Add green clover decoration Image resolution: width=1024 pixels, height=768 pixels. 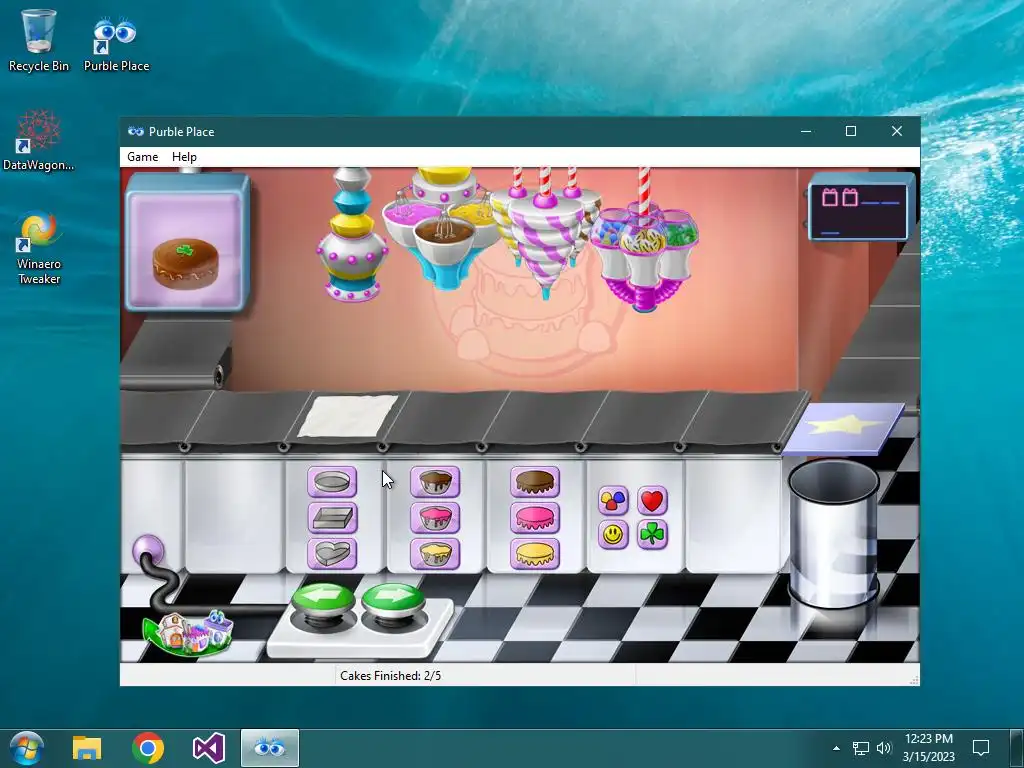[x=652, y=535]
